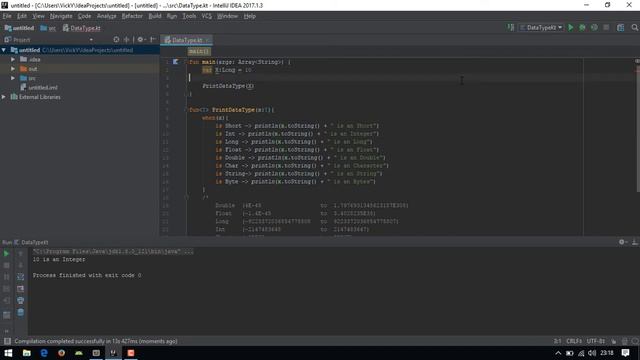Click Scroll from Source icon in Project panel
Image resolution: width=640 pixels, height=360 pixels.
pyautogui.click(x=116, y=40)
